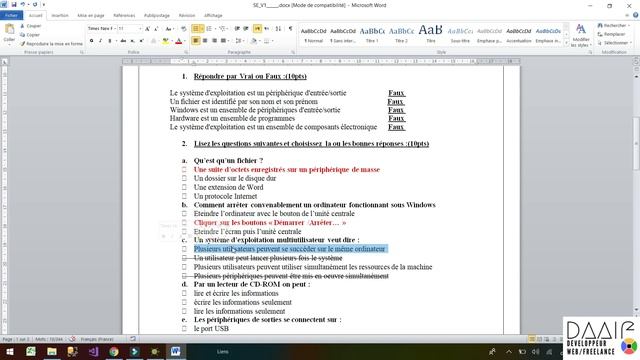The width and height of the screenshot is (640, 360).
Task: Align text left
Action: 196,41
